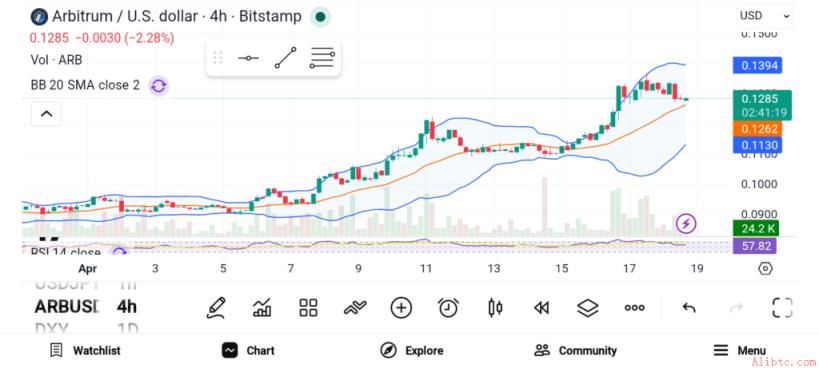
Task: Change the chart type candlestick icon
Action: point(495,307)
